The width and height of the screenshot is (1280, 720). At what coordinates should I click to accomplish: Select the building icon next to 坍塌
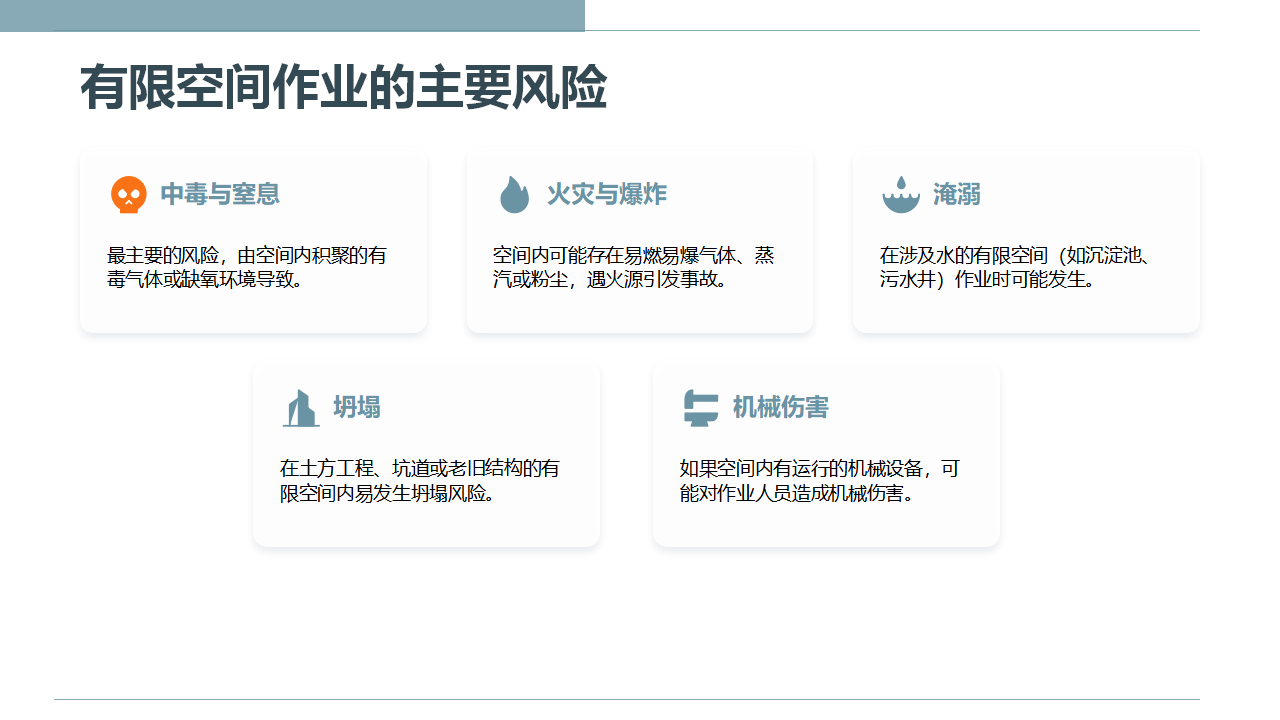[300, 408]
